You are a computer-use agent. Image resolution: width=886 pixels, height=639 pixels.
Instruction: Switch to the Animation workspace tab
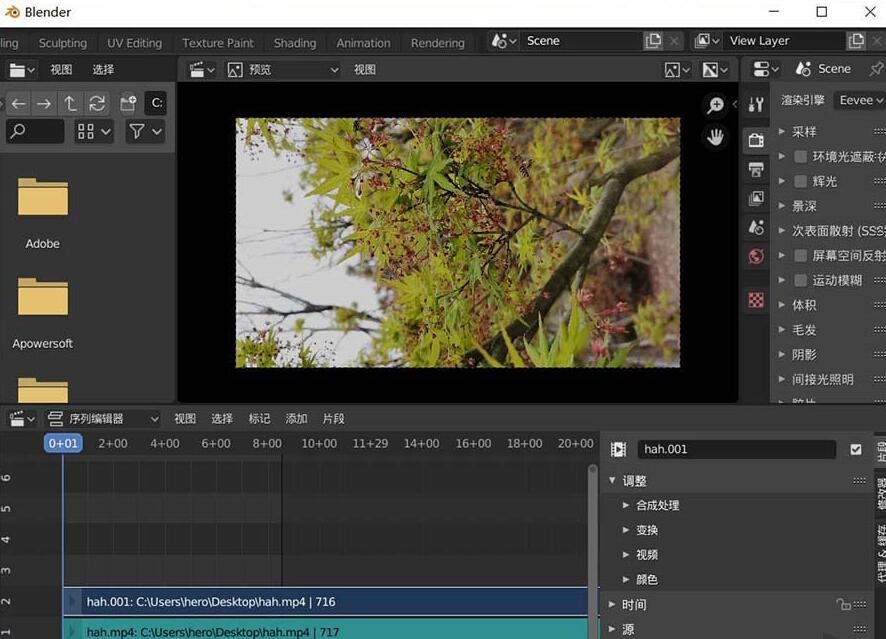tap(363, 42)
